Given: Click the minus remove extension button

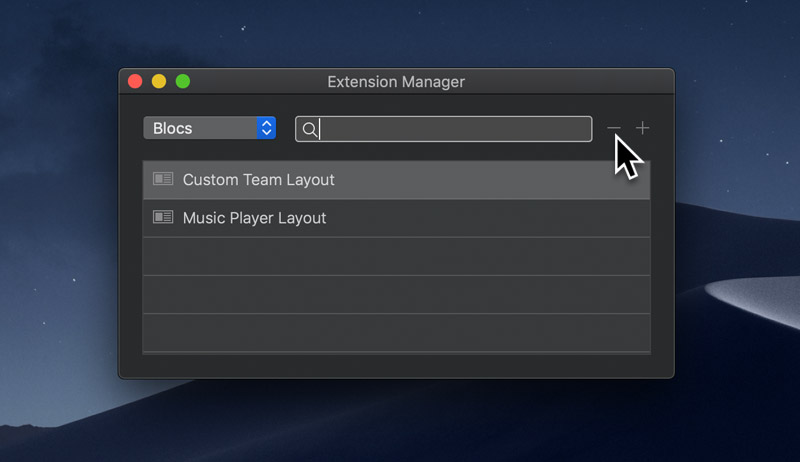Looking at the screenshot, I should 614,128.
